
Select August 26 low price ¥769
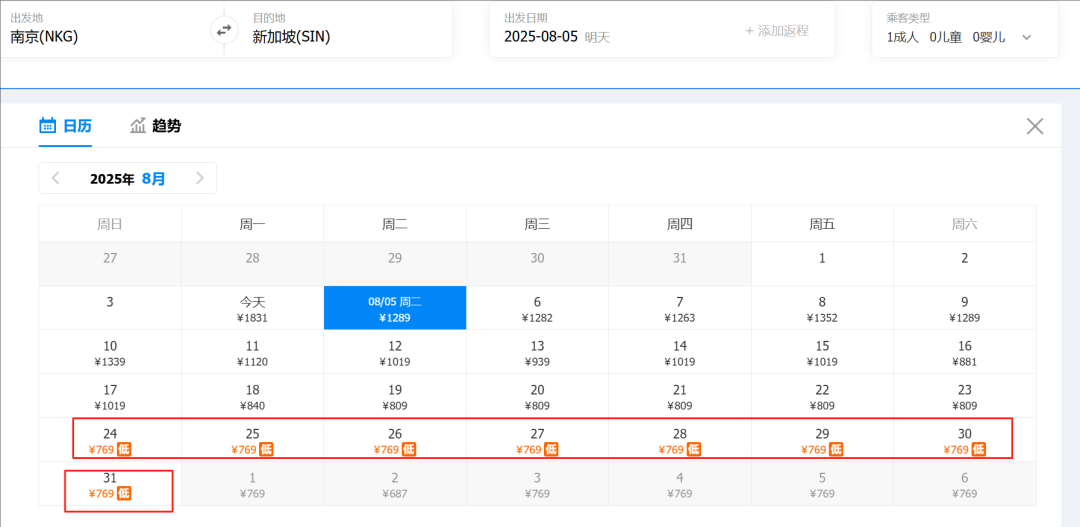pyautogui.click(x=395, y=440)
